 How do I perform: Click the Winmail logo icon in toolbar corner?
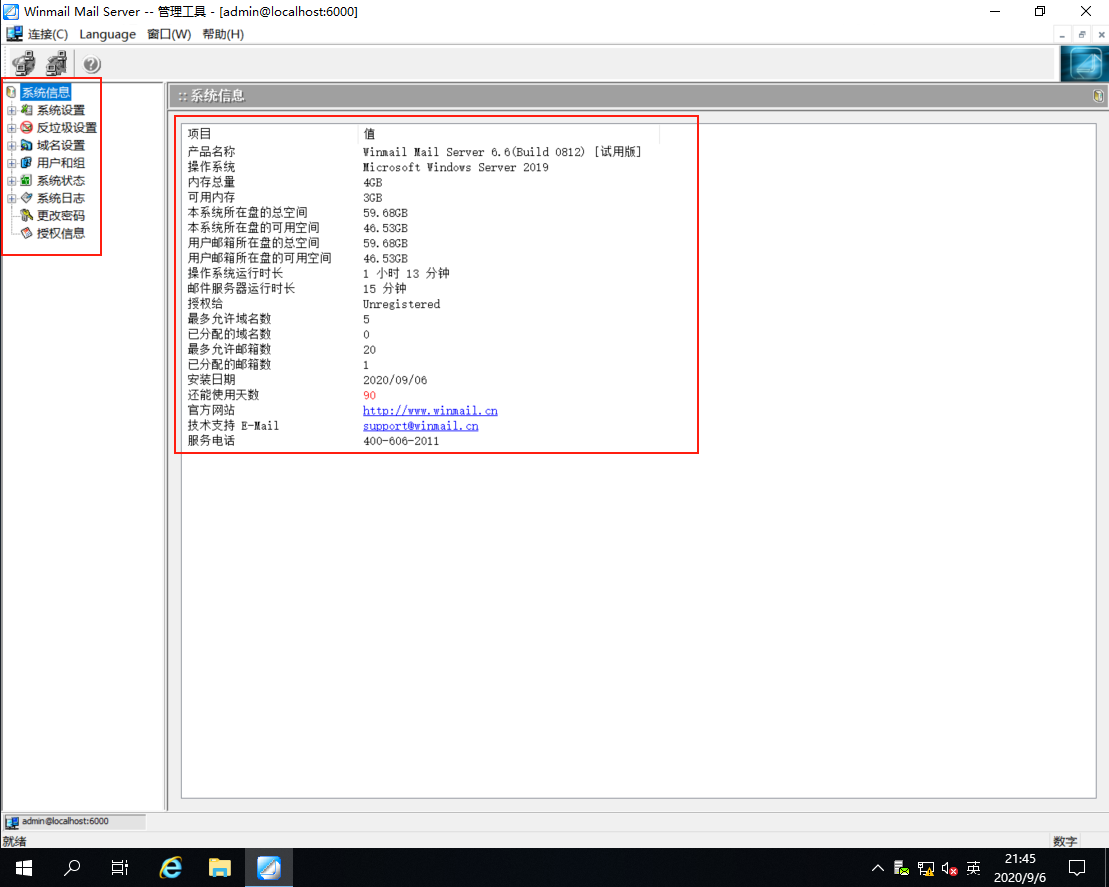point(1084,64)
